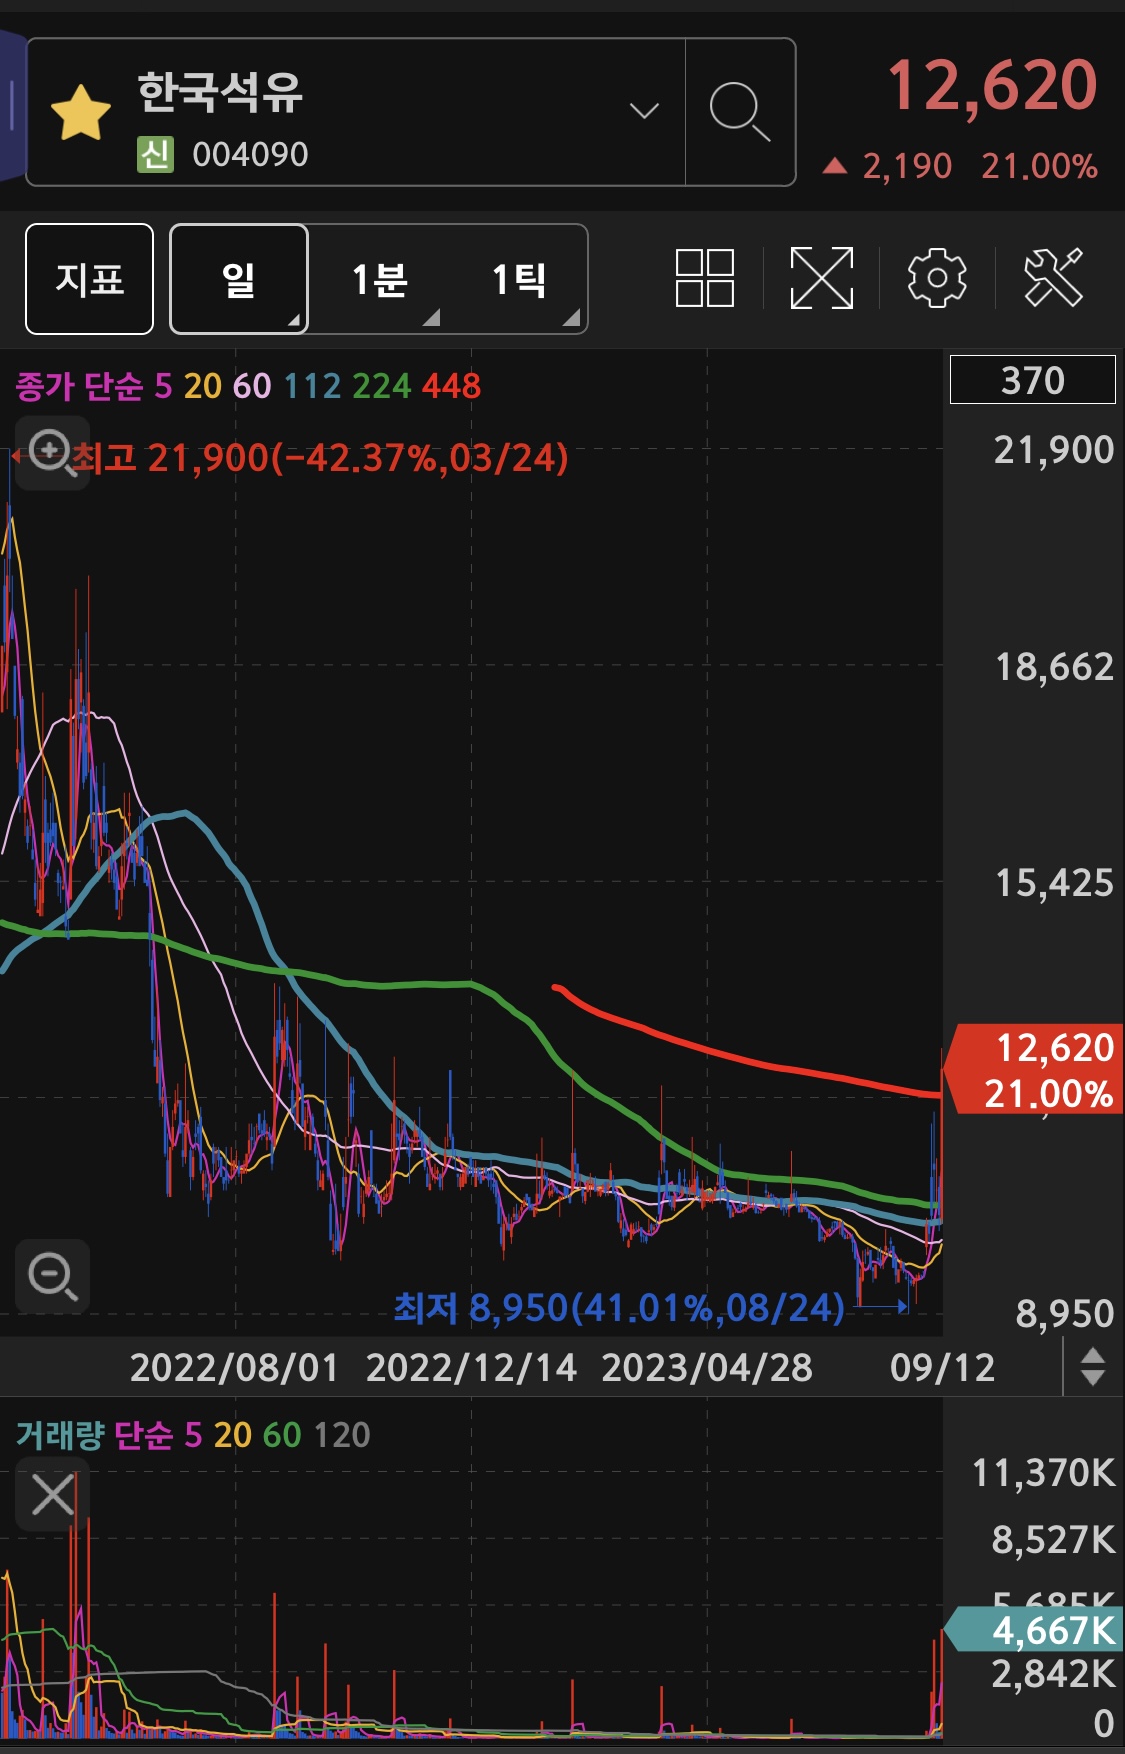Screen dimensions: 1125x1754
Task: Click the 최고 21,900 high marker label
Action: 319,458
